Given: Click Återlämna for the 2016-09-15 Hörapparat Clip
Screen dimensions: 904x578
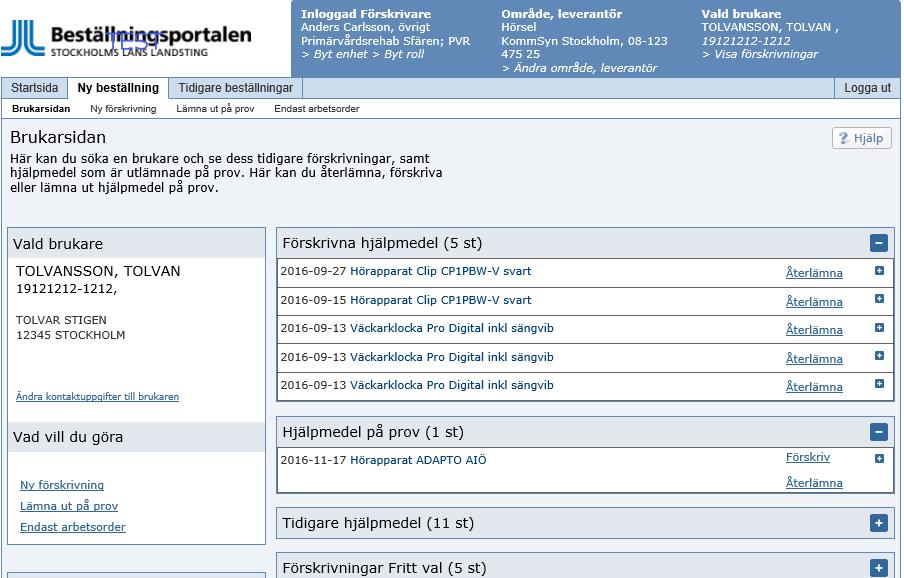Looking at the screenshot, I should click(814, 302).
